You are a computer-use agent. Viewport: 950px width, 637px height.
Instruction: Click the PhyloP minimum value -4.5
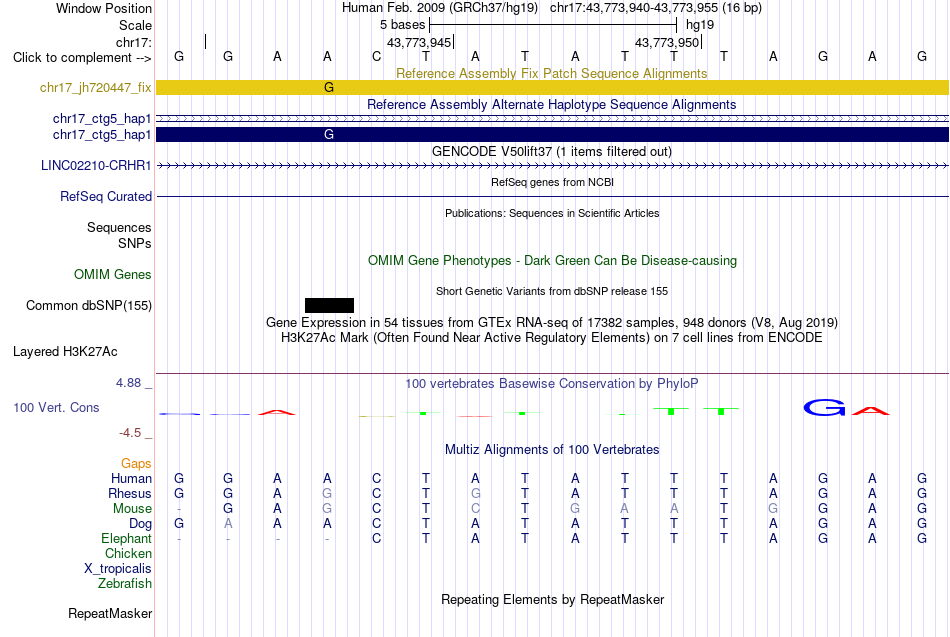click(x=130, y=433)
